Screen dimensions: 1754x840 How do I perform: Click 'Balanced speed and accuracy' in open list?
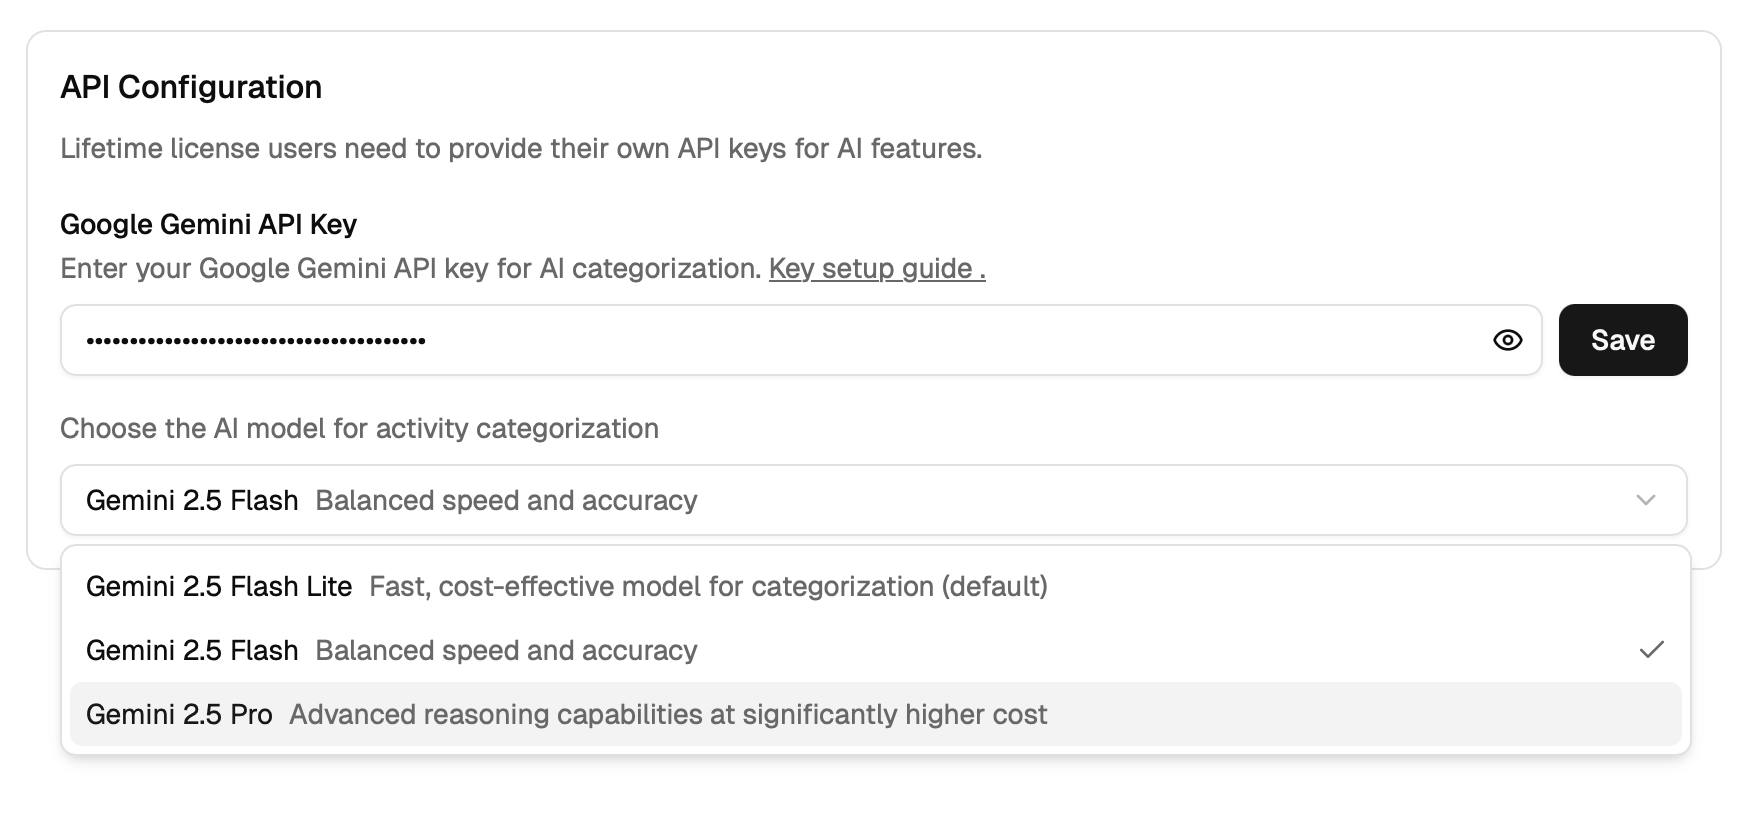tap(506, 650)
